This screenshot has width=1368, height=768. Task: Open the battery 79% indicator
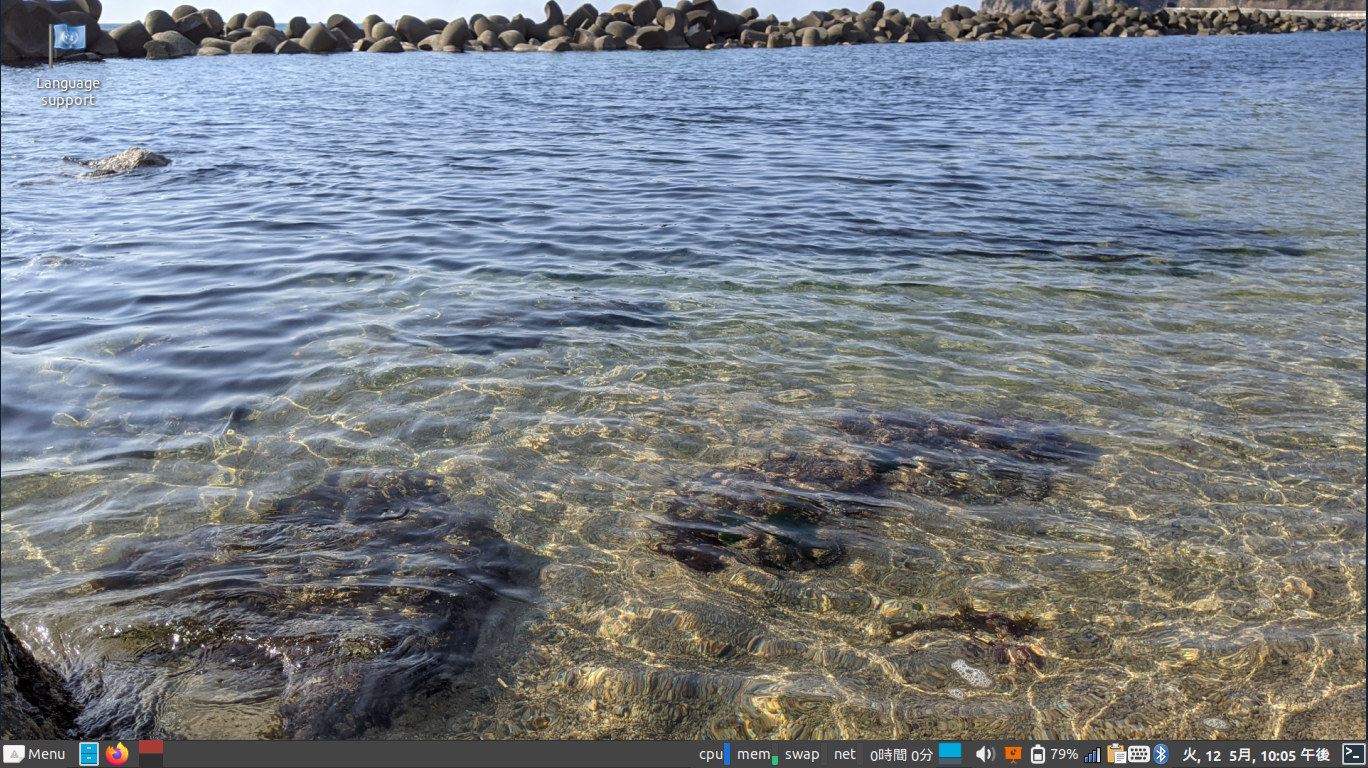tap(1054, 754)
